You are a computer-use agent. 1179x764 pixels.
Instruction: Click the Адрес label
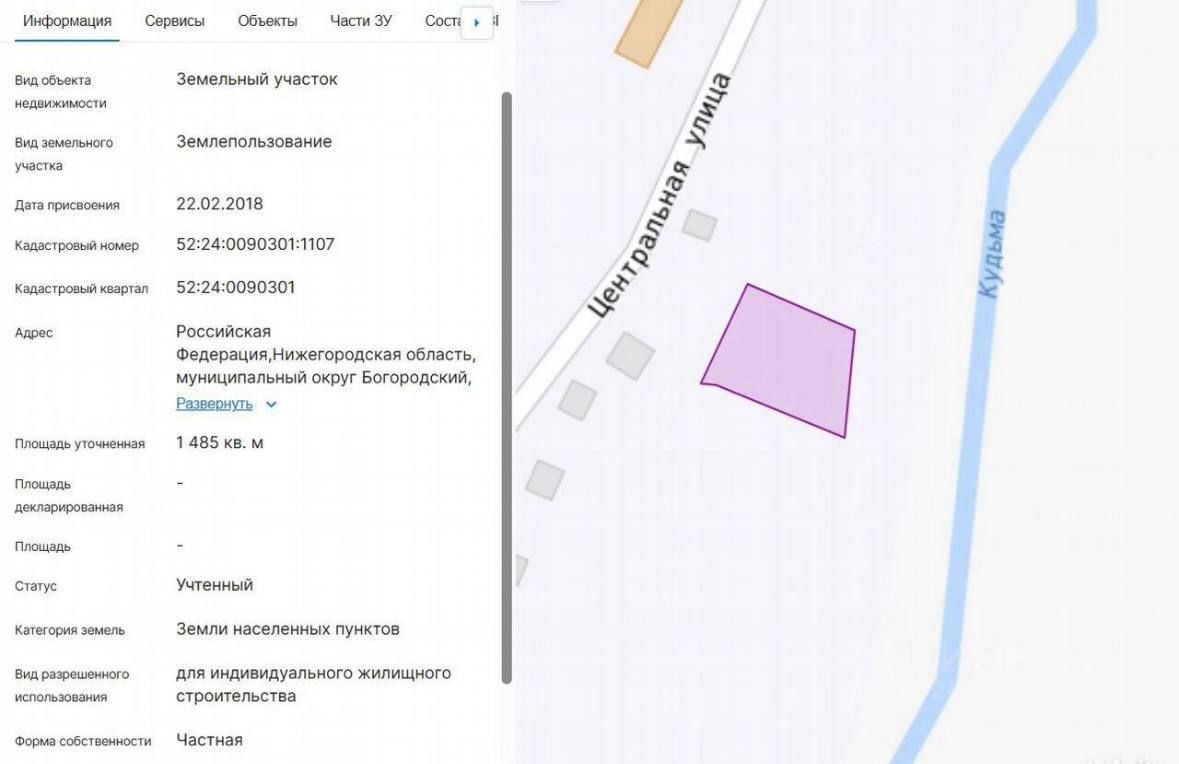click(34, 332)
